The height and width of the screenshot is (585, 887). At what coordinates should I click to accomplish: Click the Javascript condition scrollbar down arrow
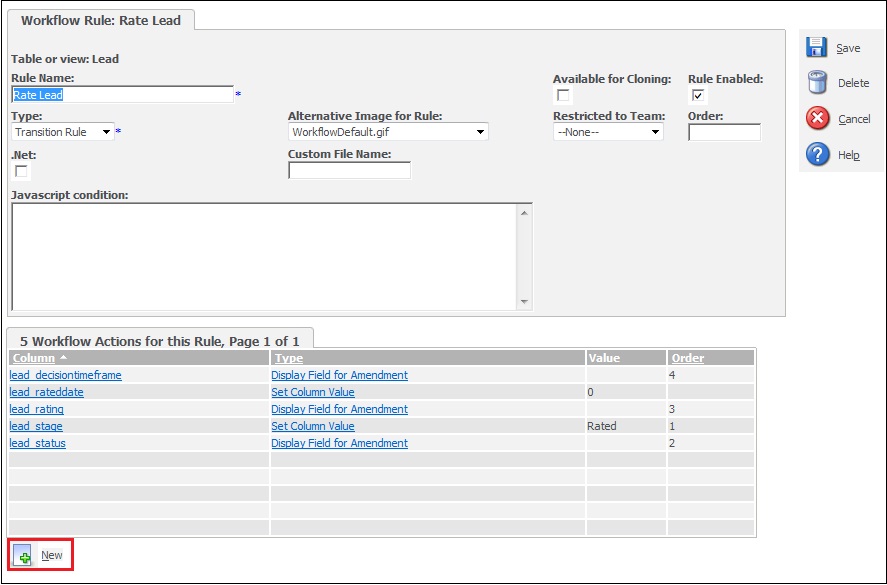click(x=524, y=302)
